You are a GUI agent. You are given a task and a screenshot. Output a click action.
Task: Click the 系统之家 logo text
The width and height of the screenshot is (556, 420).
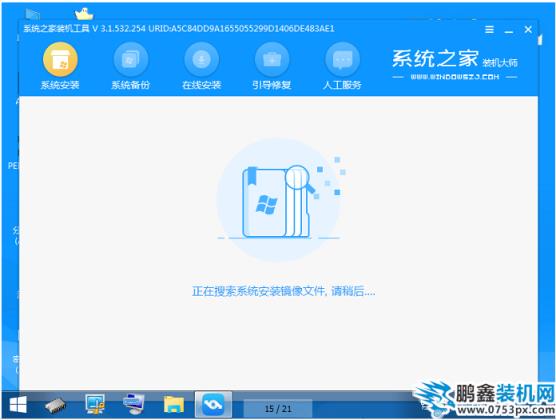[x=435, y=59]
